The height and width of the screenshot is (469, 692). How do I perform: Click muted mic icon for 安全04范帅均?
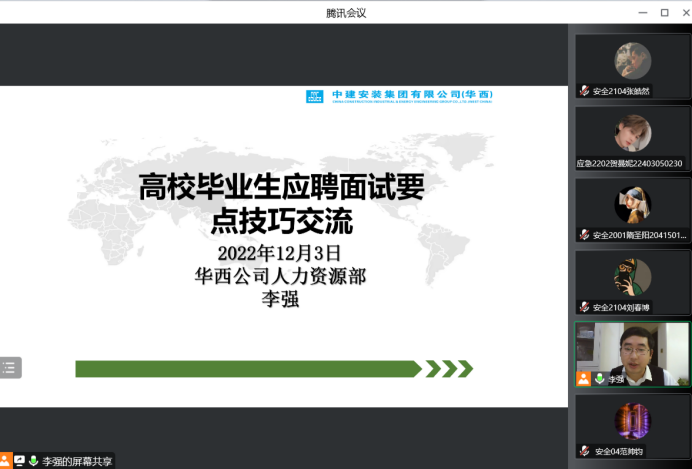click(x=584, y=451)
